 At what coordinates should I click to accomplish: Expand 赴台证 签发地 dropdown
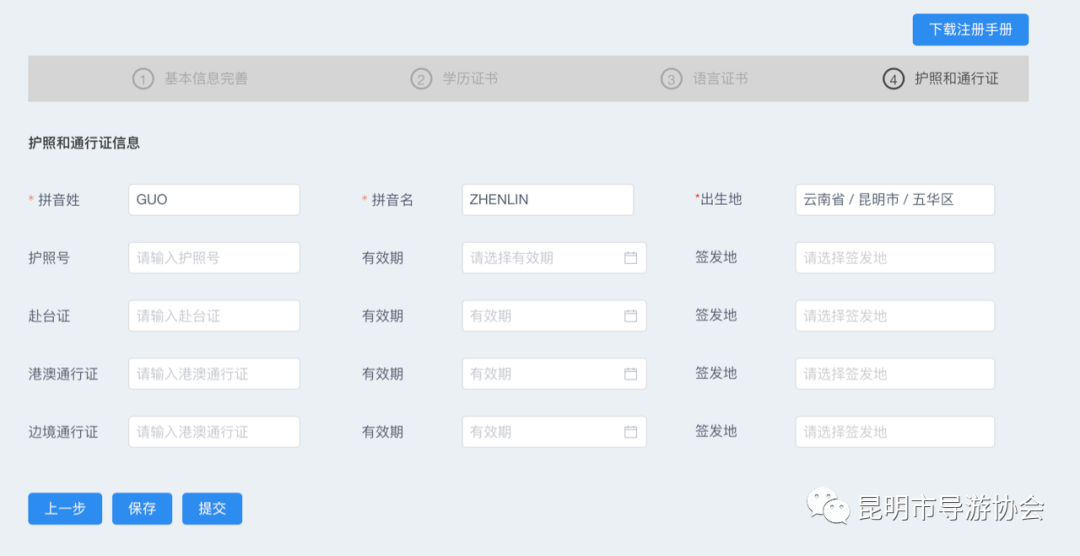coord(894,316)
